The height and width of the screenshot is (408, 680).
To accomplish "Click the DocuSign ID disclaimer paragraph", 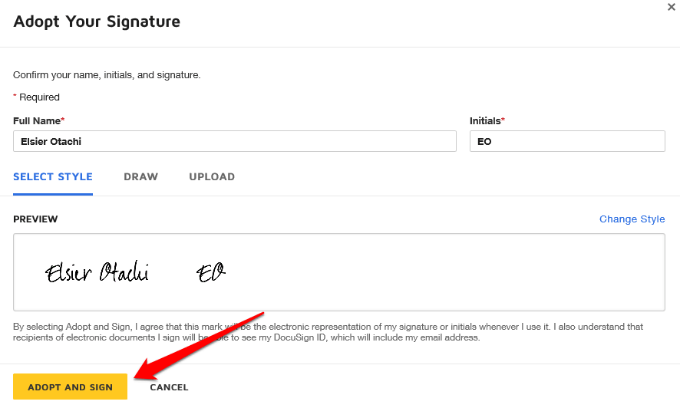I will (339, 332).
